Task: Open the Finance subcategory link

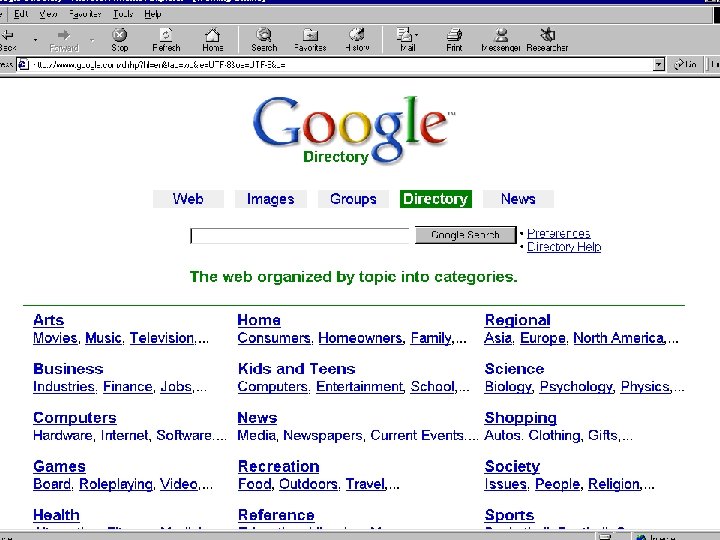Action: (128, 387)
